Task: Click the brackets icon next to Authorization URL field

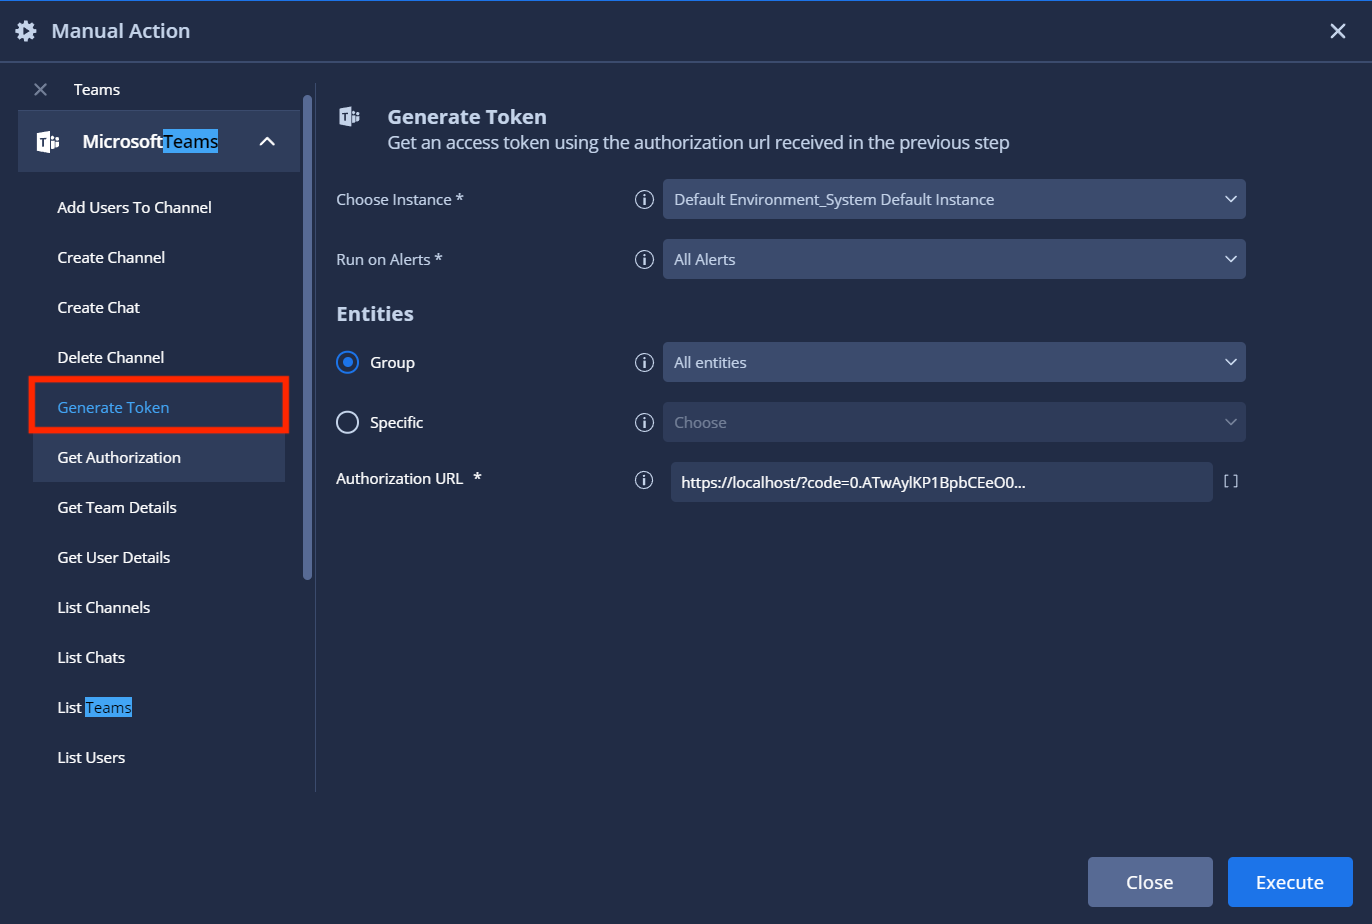Action: click(1231, 481)
